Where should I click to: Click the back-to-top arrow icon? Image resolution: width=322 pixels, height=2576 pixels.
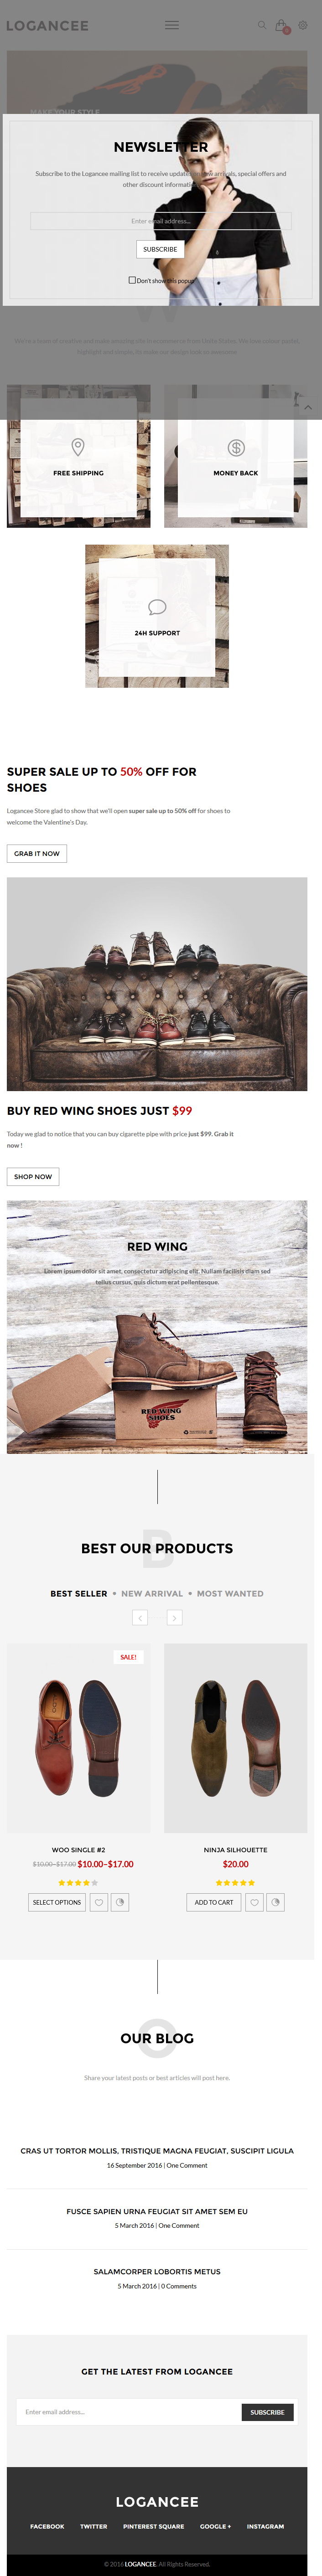tap(308, 407)
